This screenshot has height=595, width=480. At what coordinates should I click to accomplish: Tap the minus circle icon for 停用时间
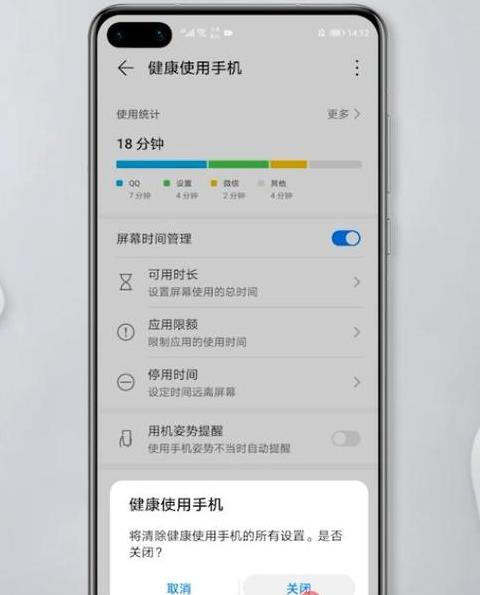coord(126,382)
